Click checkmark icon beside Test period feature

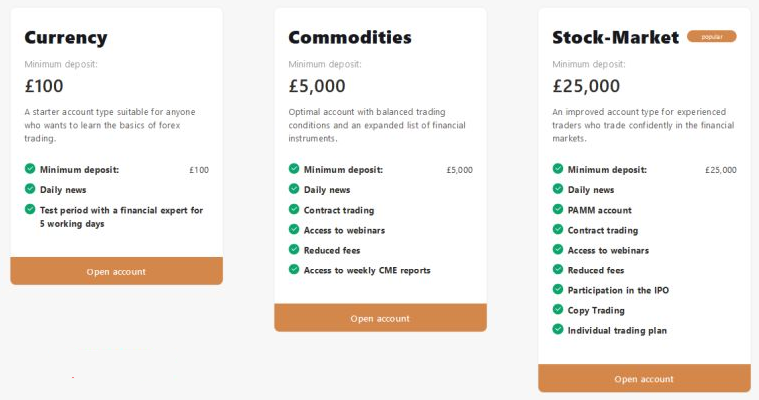coord(30,209)
